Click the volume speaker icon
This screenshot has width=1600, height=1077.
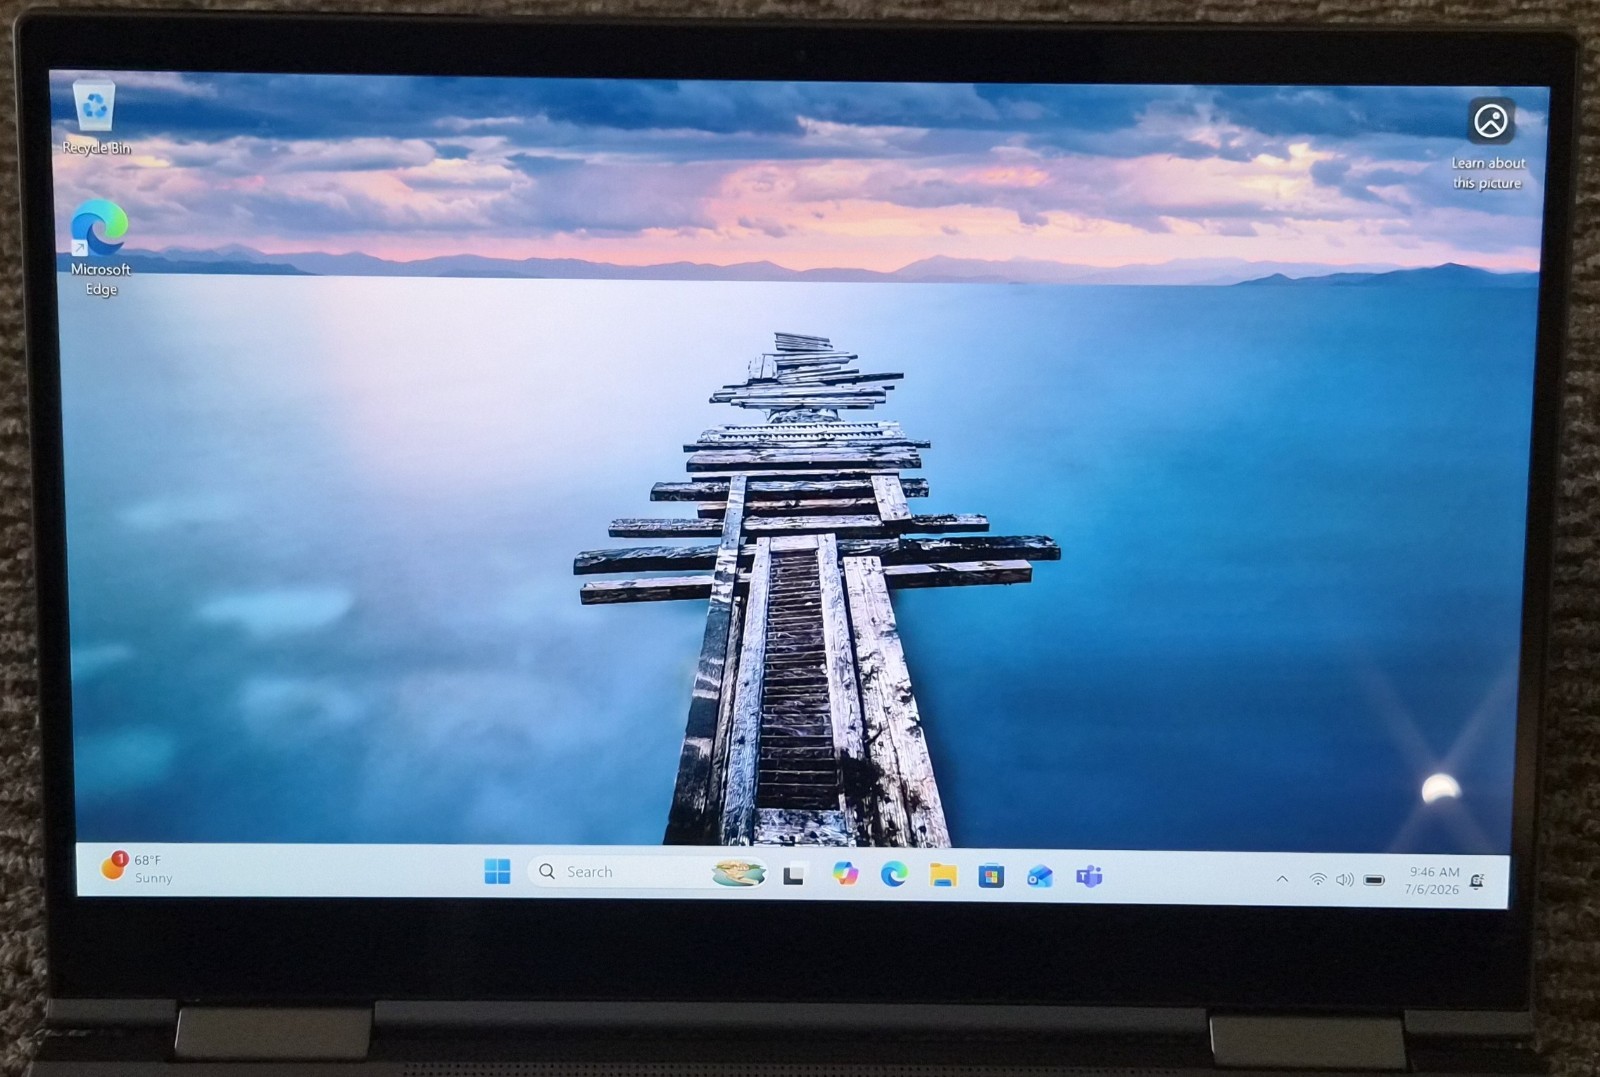(x=1345, y=880)
